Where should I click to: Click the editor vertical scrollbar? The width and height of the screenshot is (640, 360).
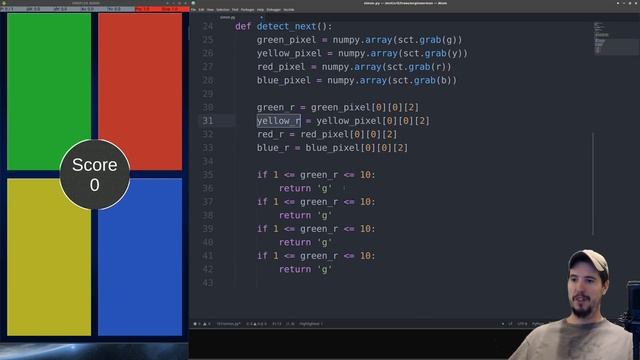[x=593, y=184]
